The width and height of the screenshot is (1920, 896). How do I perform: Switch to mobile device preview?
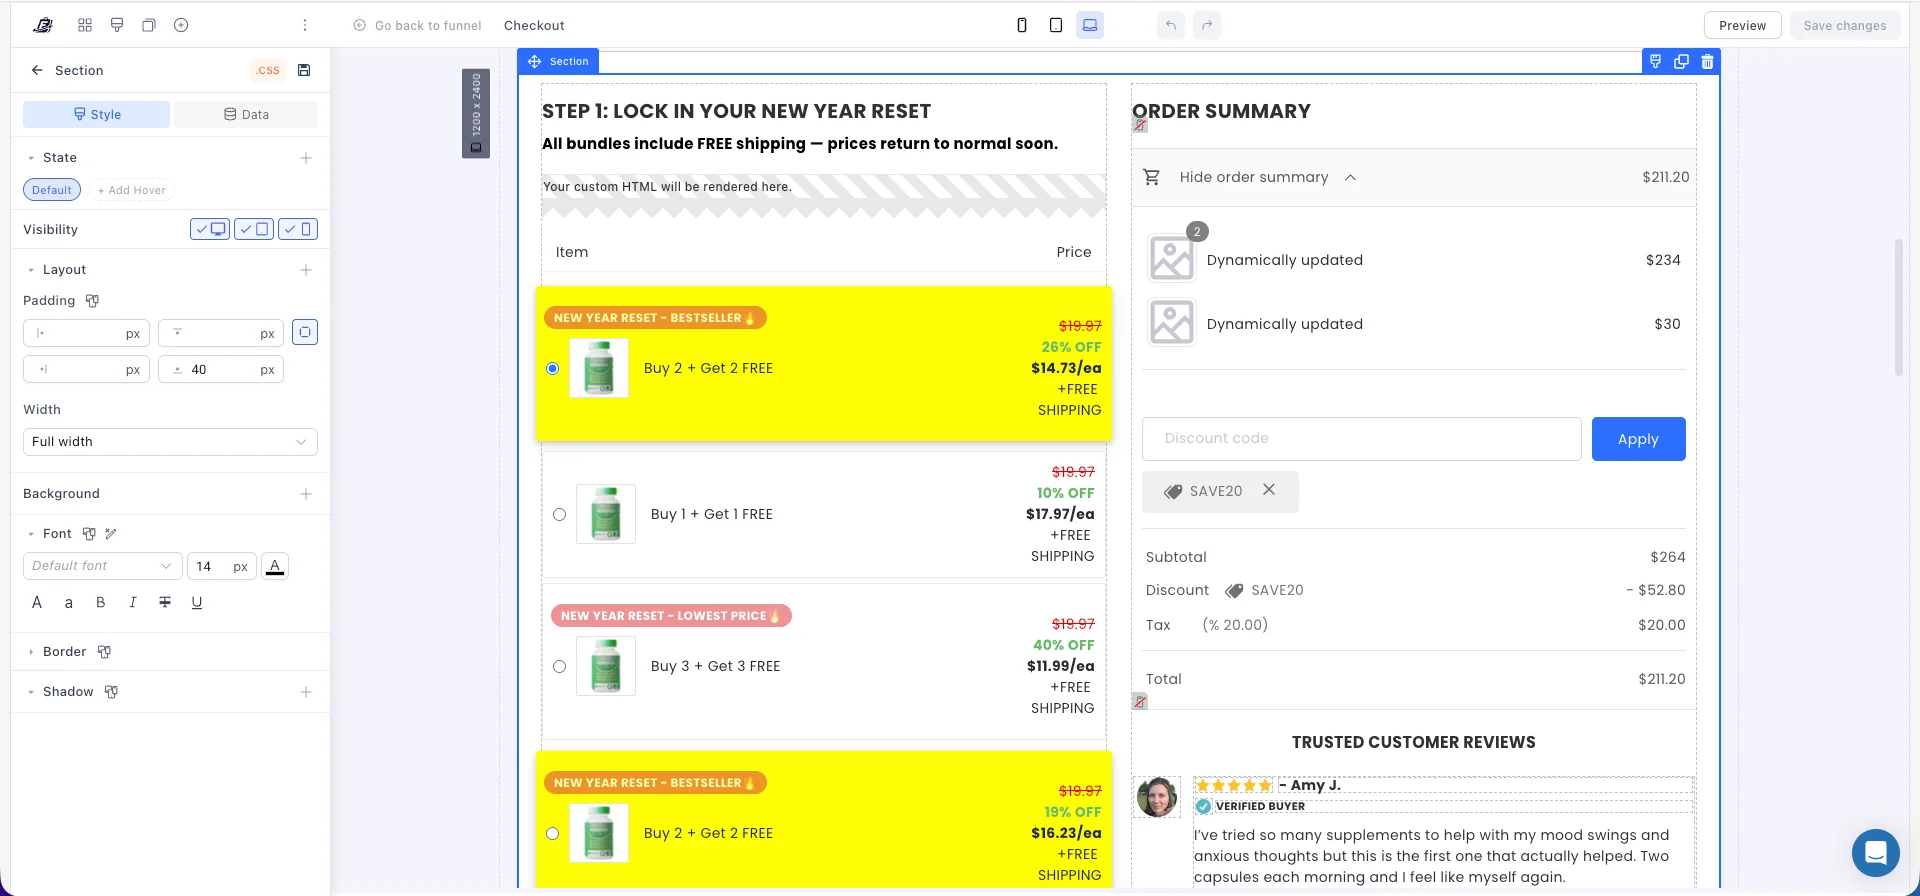(1022, 25)
